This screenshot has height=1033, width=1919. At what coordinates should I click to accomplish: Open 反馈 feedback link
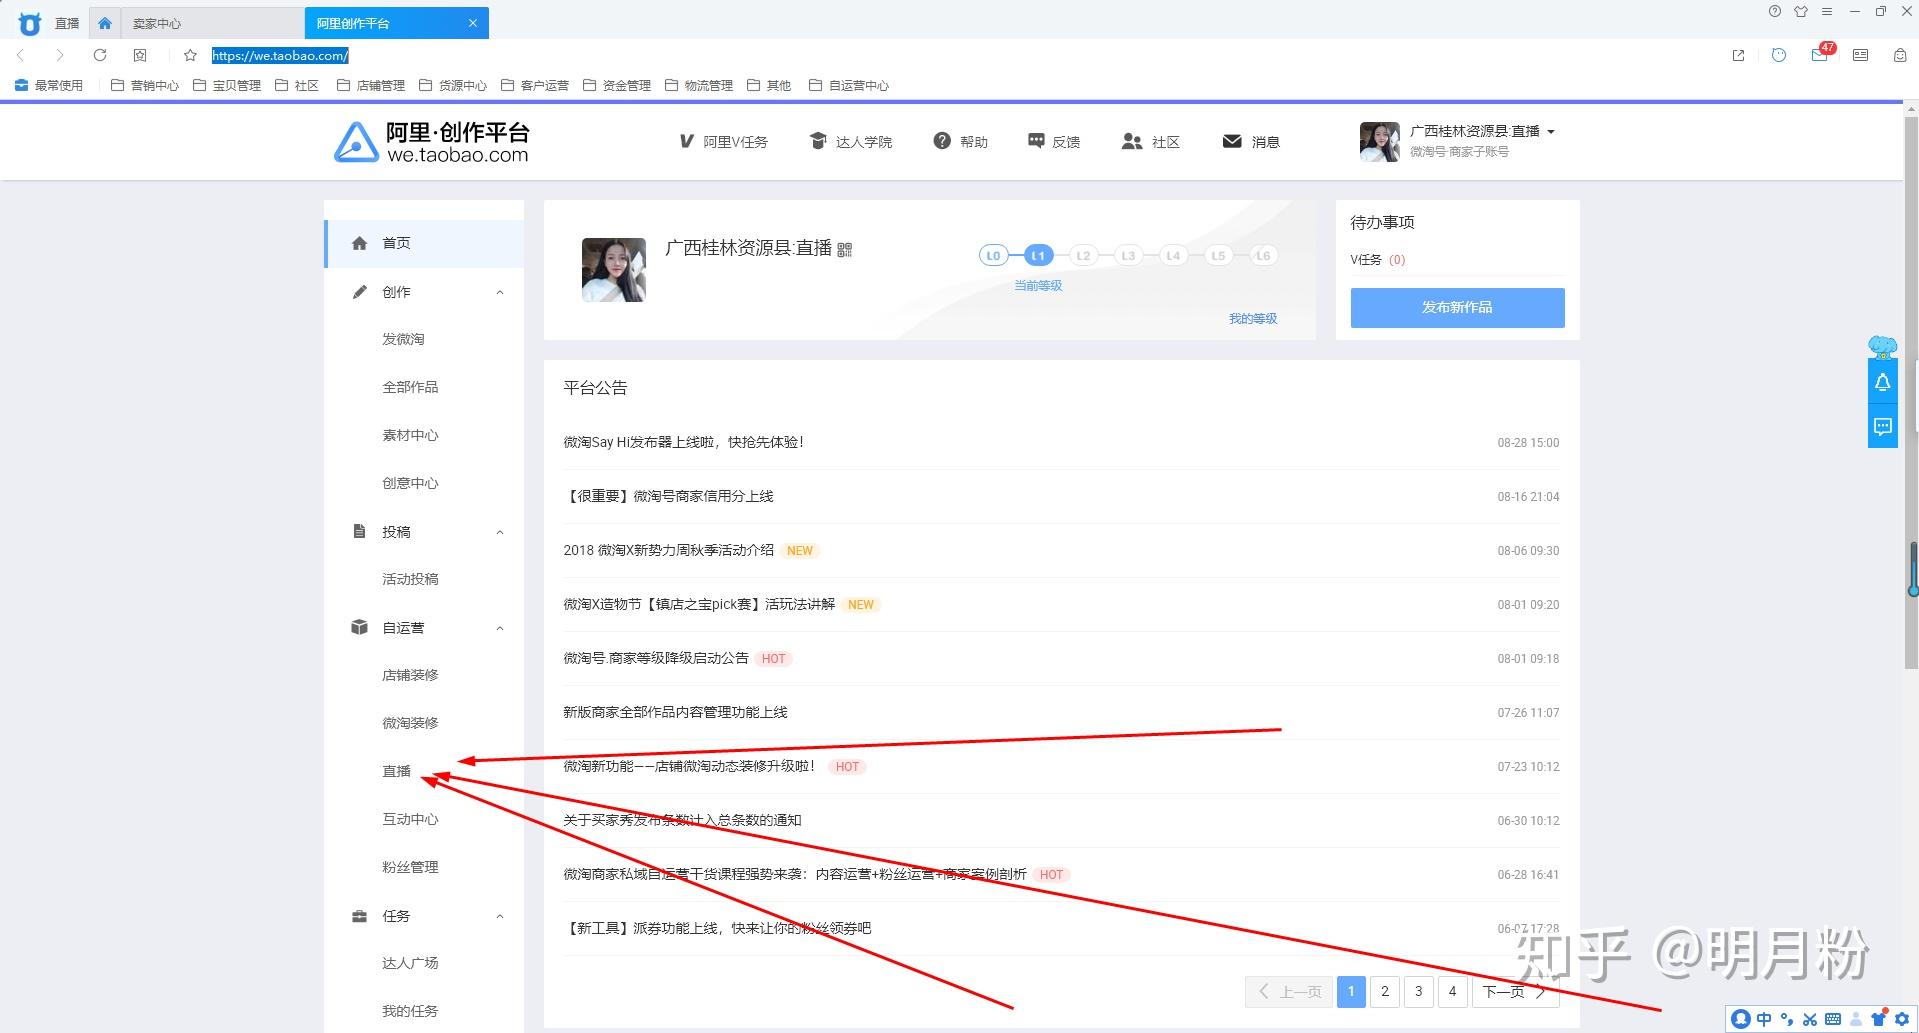[x=1054, y=142]
